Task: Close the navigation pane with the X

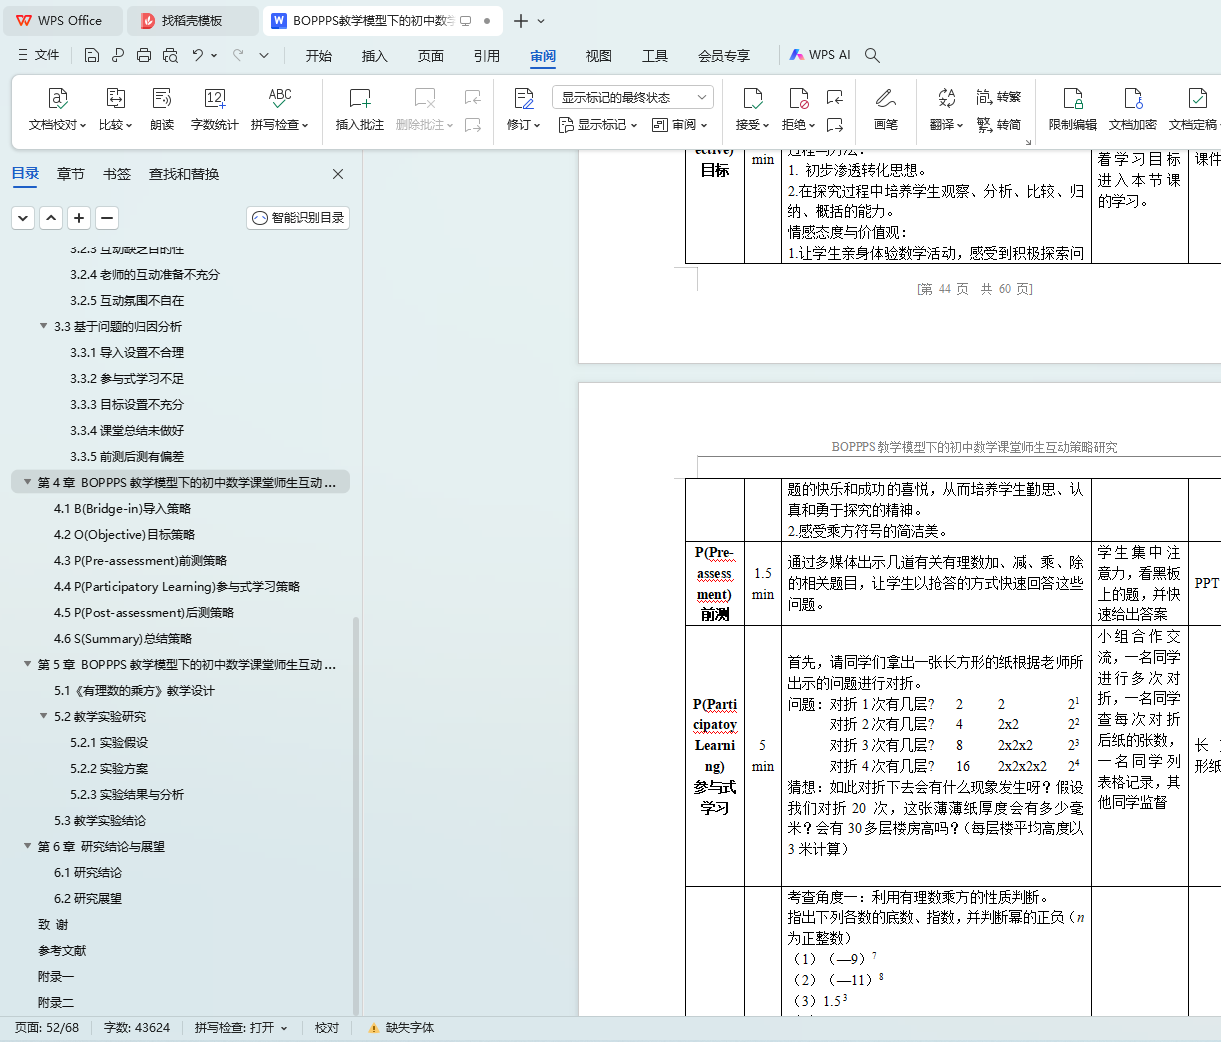Action: 338,174
